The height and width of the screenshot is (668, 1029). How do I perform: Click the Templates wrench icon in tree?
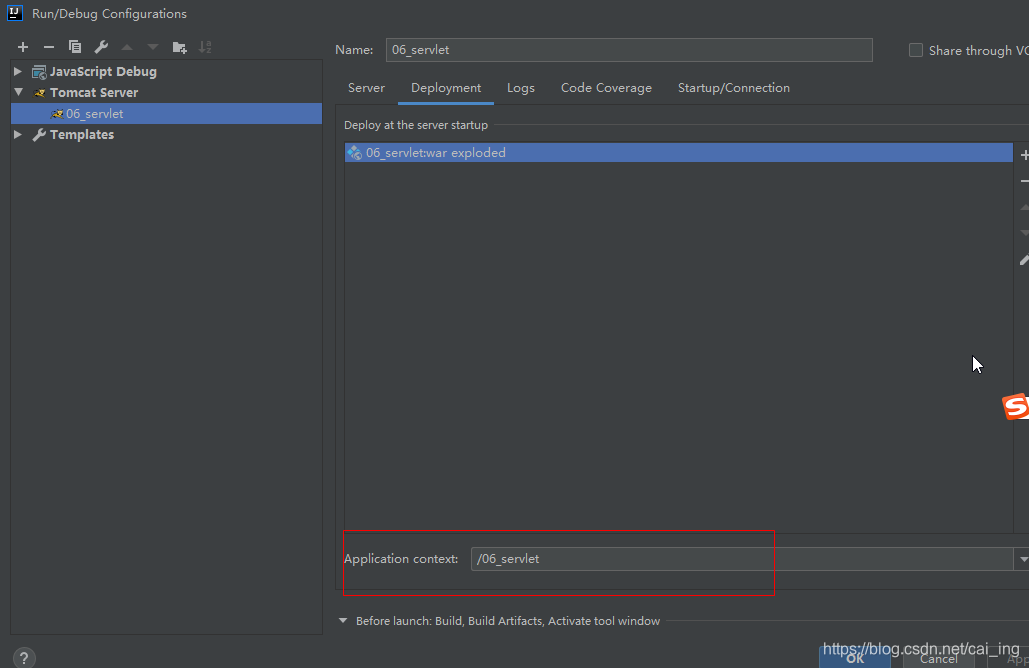coord(39,135)
